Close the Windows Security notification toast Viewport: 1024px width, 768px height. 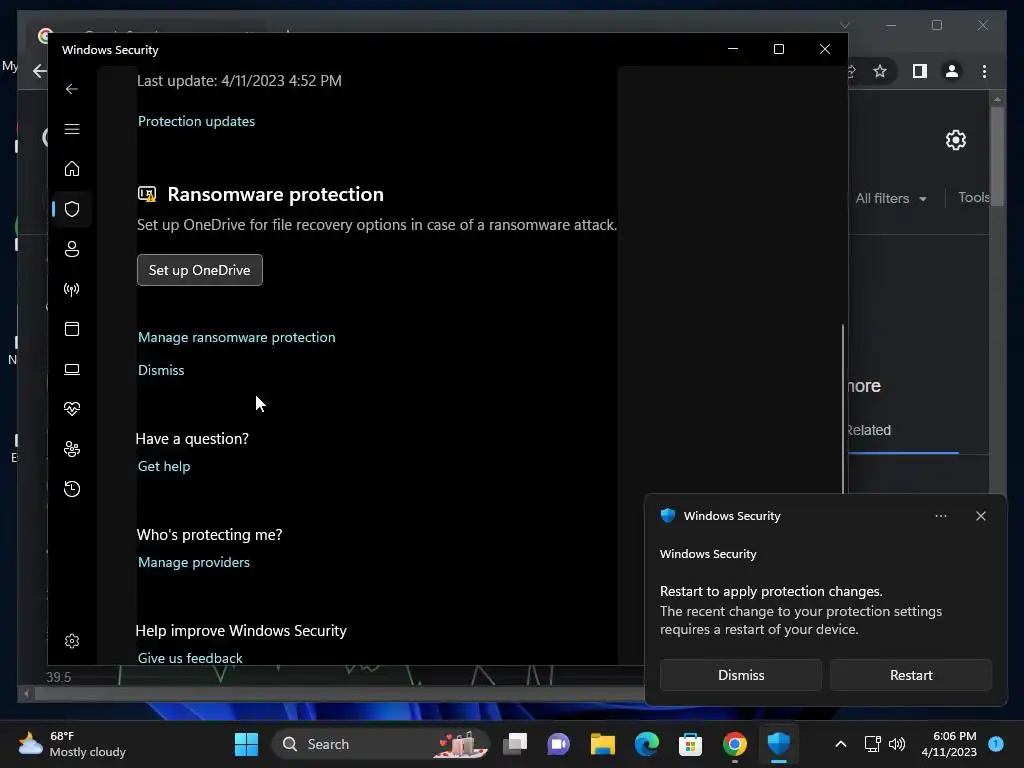point(981,516)
